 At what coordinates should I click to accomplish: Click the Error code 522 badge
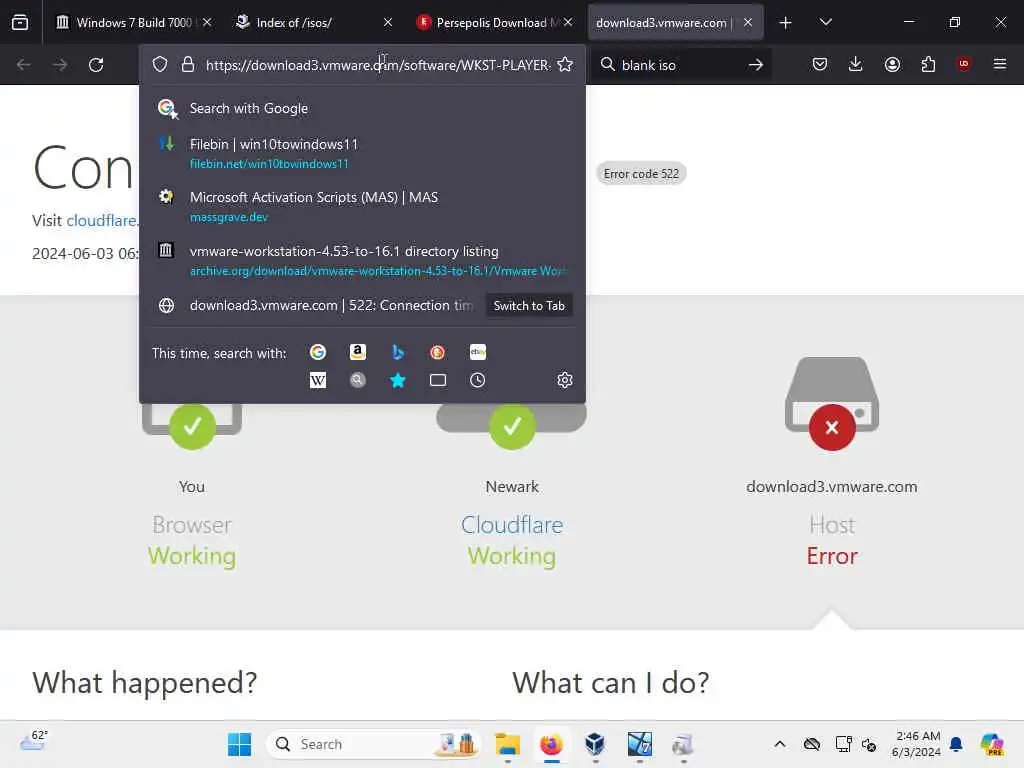tap(641, 174)
